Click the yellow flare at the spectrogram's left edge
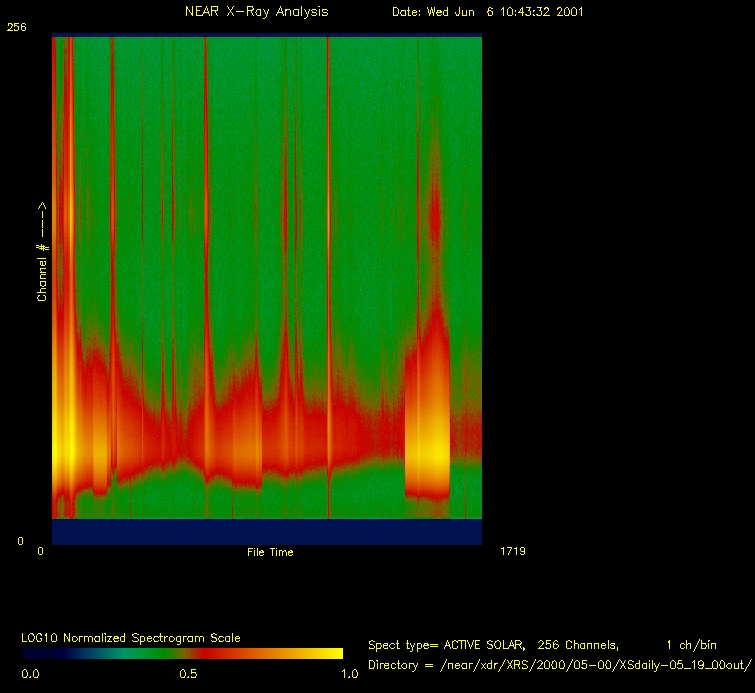This screenshot has width=755, height=693. coord(67,430)
